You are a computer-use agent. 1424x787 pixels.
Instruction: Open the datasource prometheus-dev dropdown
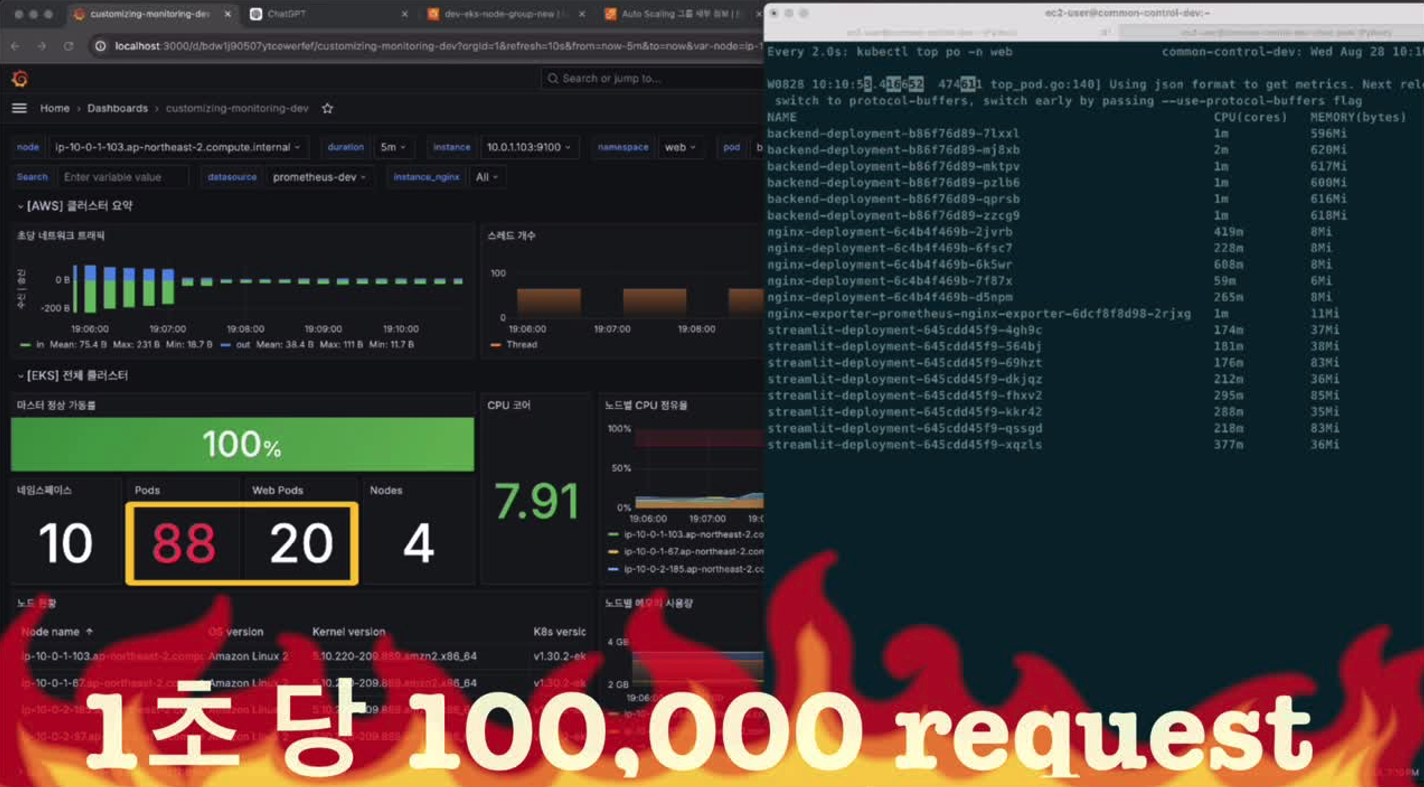click(320, 177)
